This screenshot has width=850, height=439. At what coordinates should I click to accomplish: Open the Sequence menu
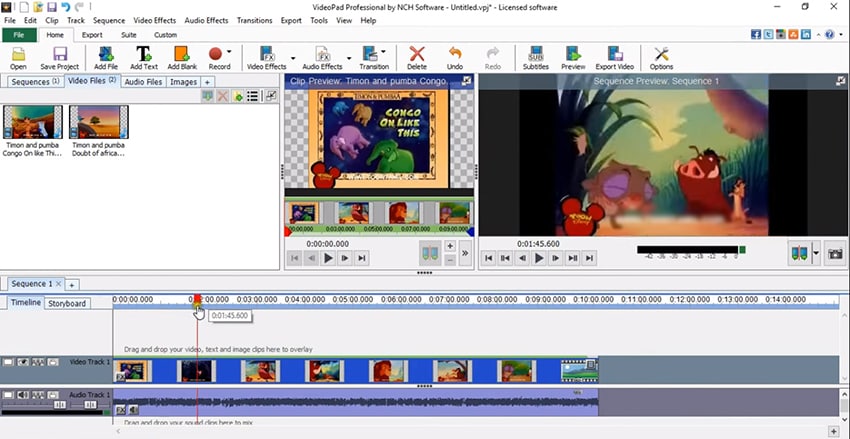point(108,21)
